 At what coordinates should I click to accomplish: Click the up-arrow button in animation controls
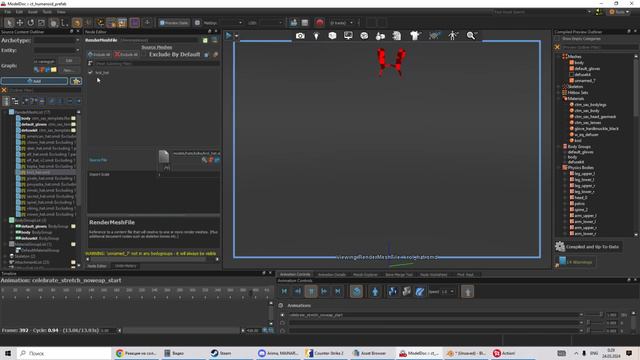[x=468, y=291]
